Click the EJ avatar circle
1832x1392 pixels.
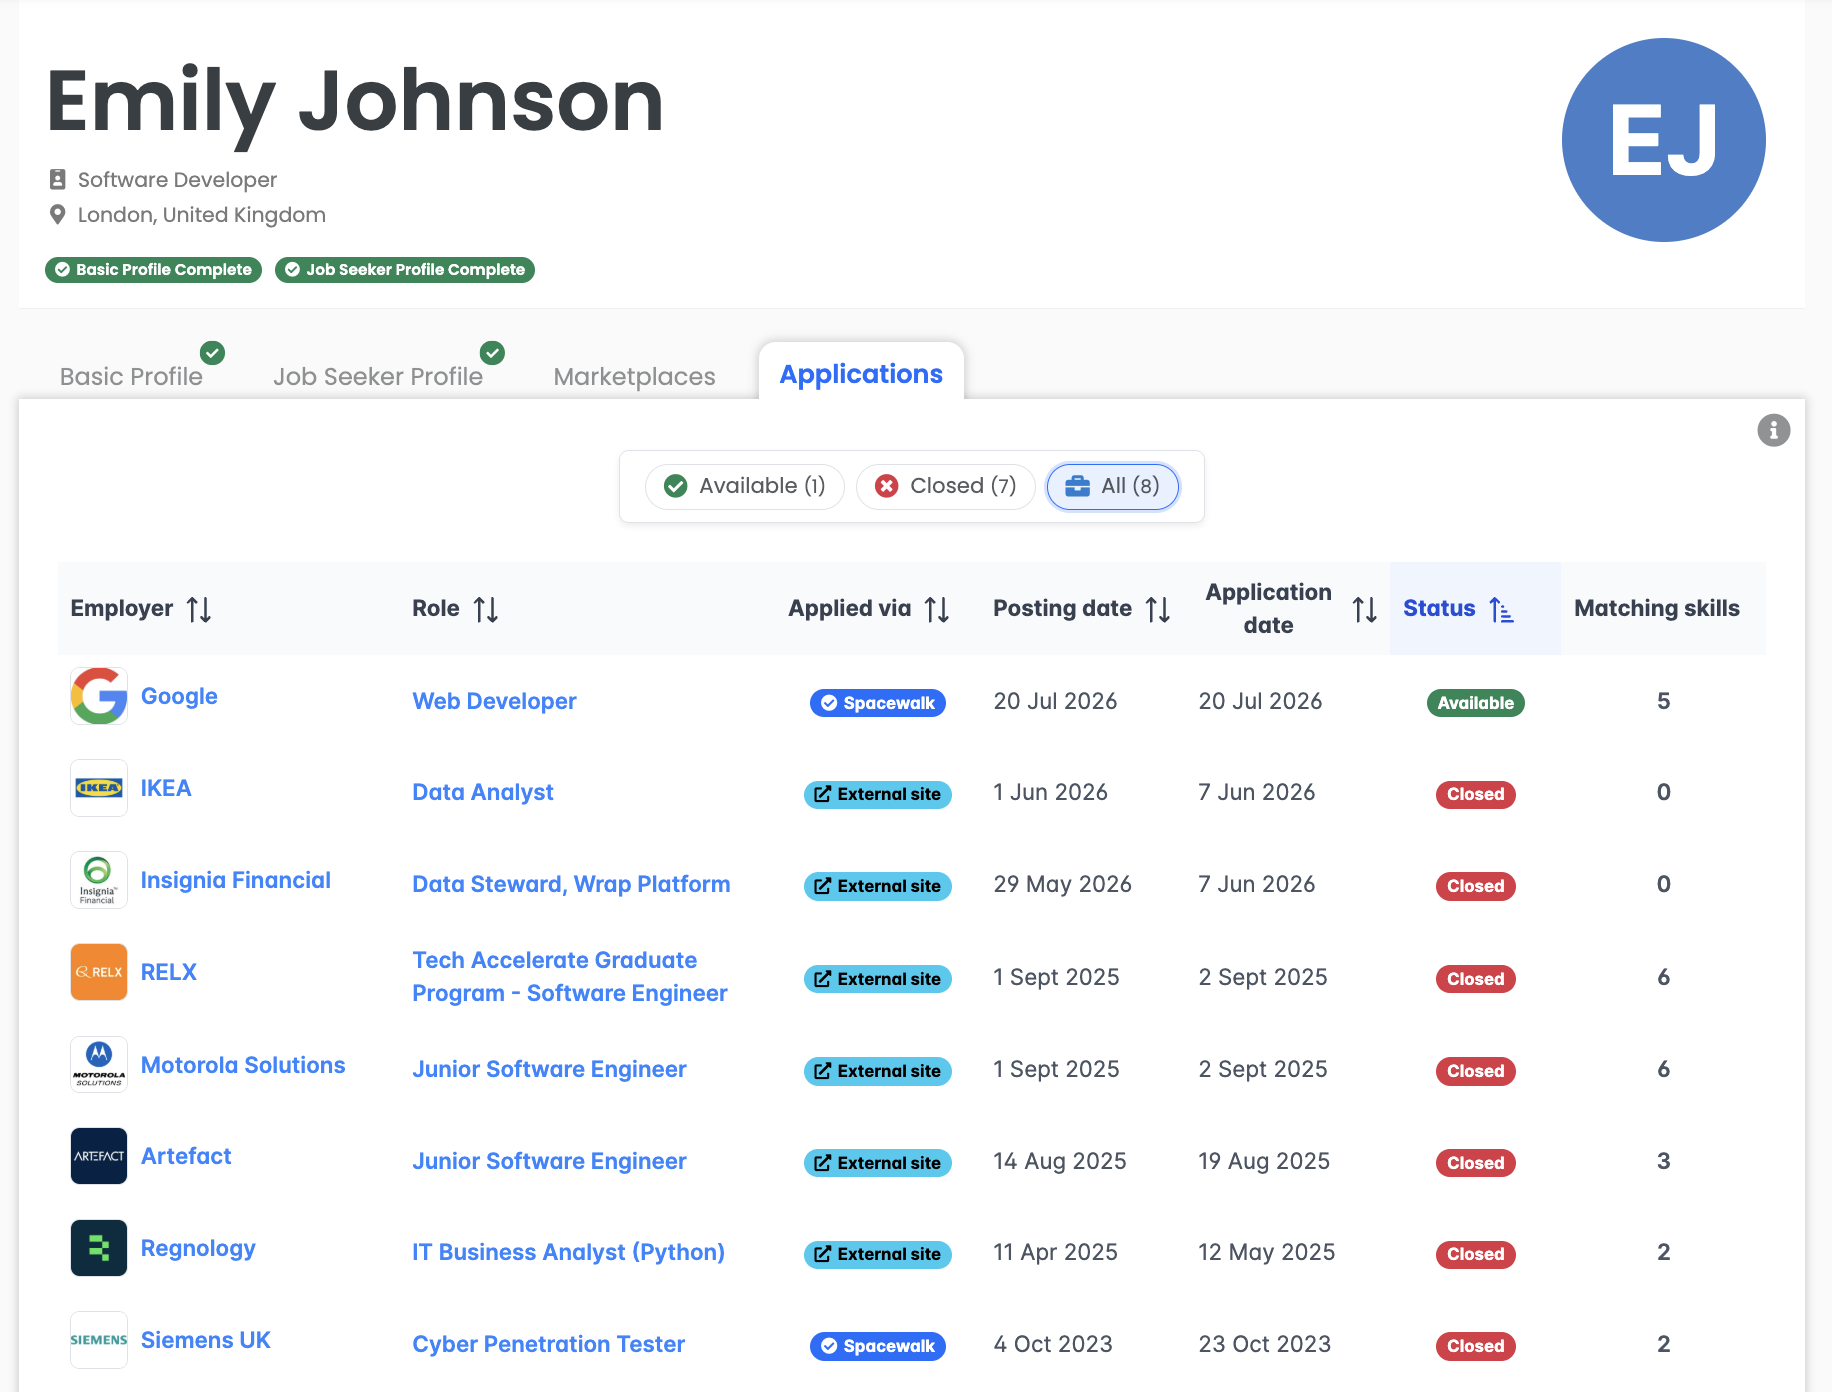1663,140
